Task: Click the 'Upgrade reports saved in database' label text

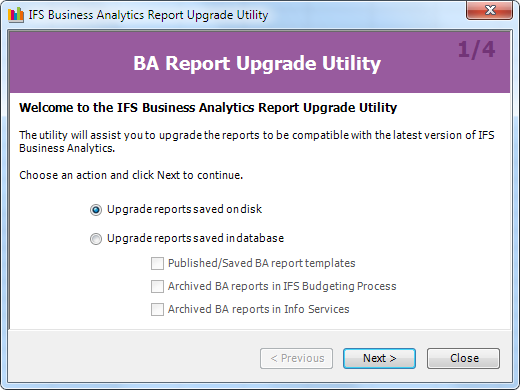Action: (x=195, y=238)
